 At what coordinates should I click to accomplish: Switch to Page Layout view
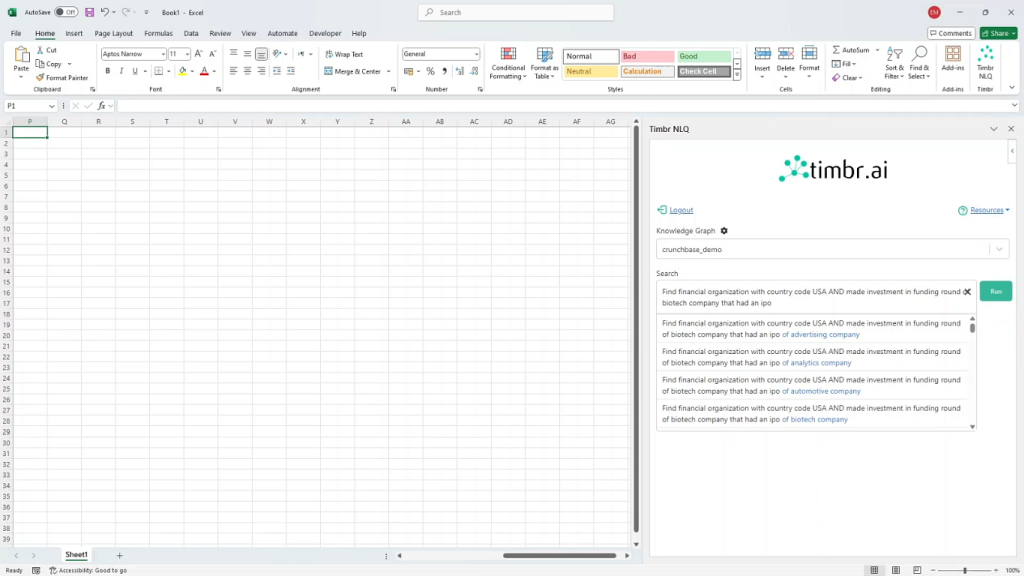(x=895, y=570)
